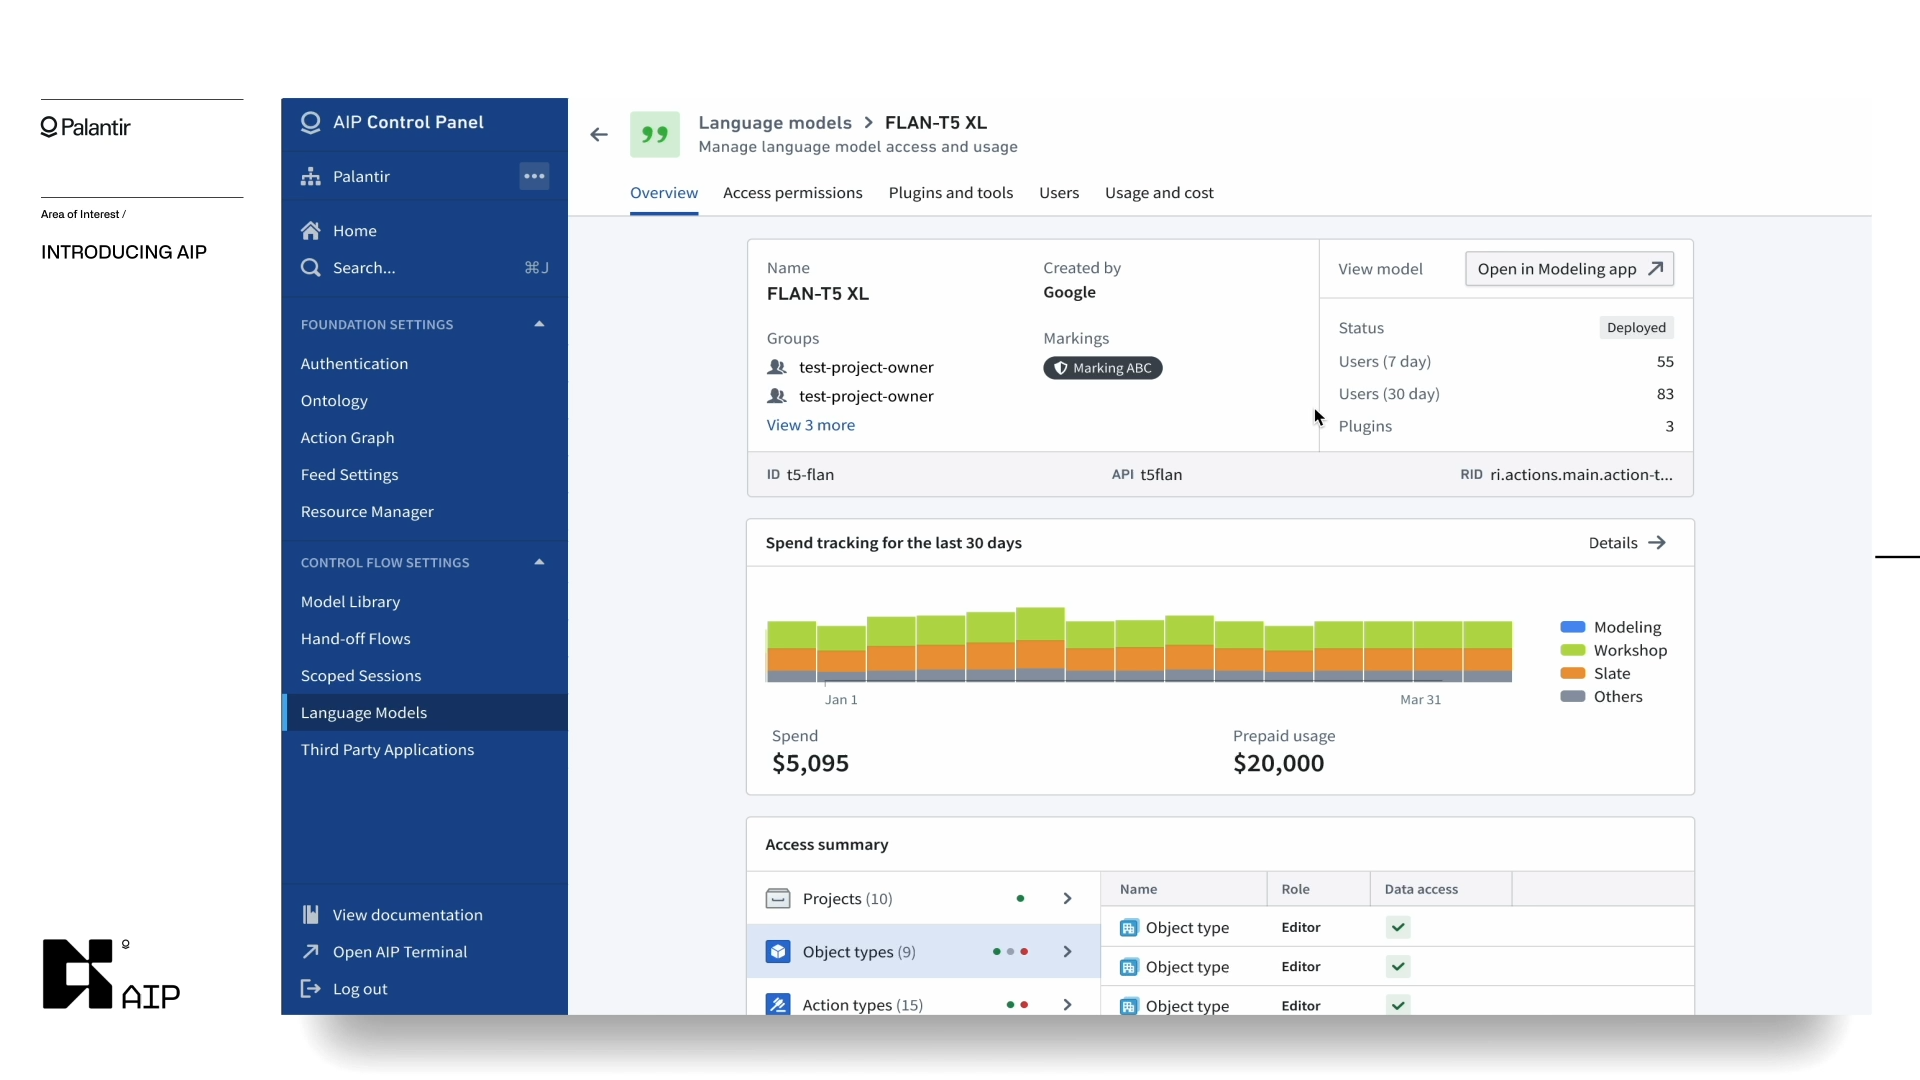The height and width of the screenshot is (1080, 1920).
Task: Click the View documentation book icon
Action: [311, 915]
